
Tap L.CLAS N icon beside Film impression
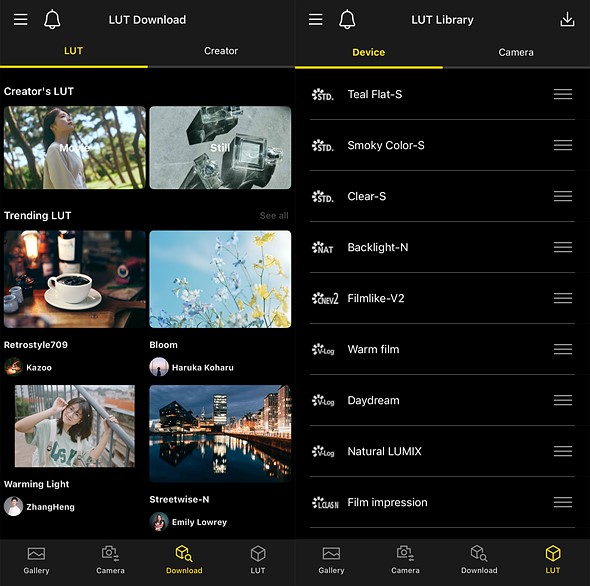pos(325,502)
